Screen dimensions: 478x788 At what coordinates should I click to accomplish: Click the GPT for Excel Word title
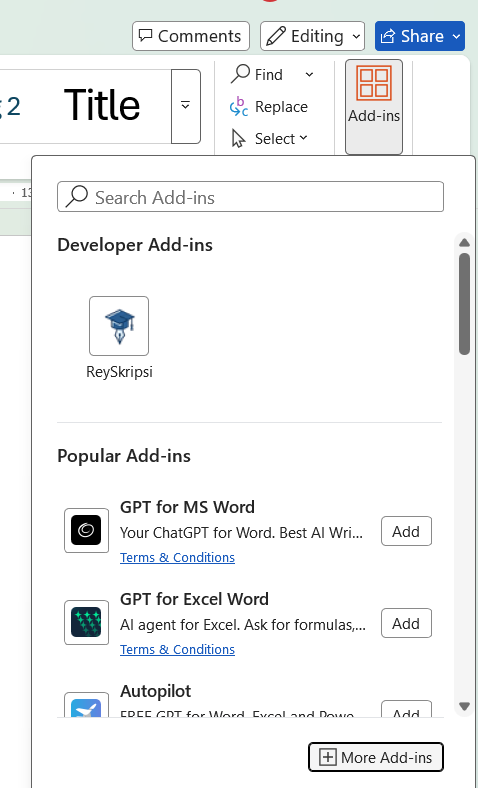coord(194,599)
